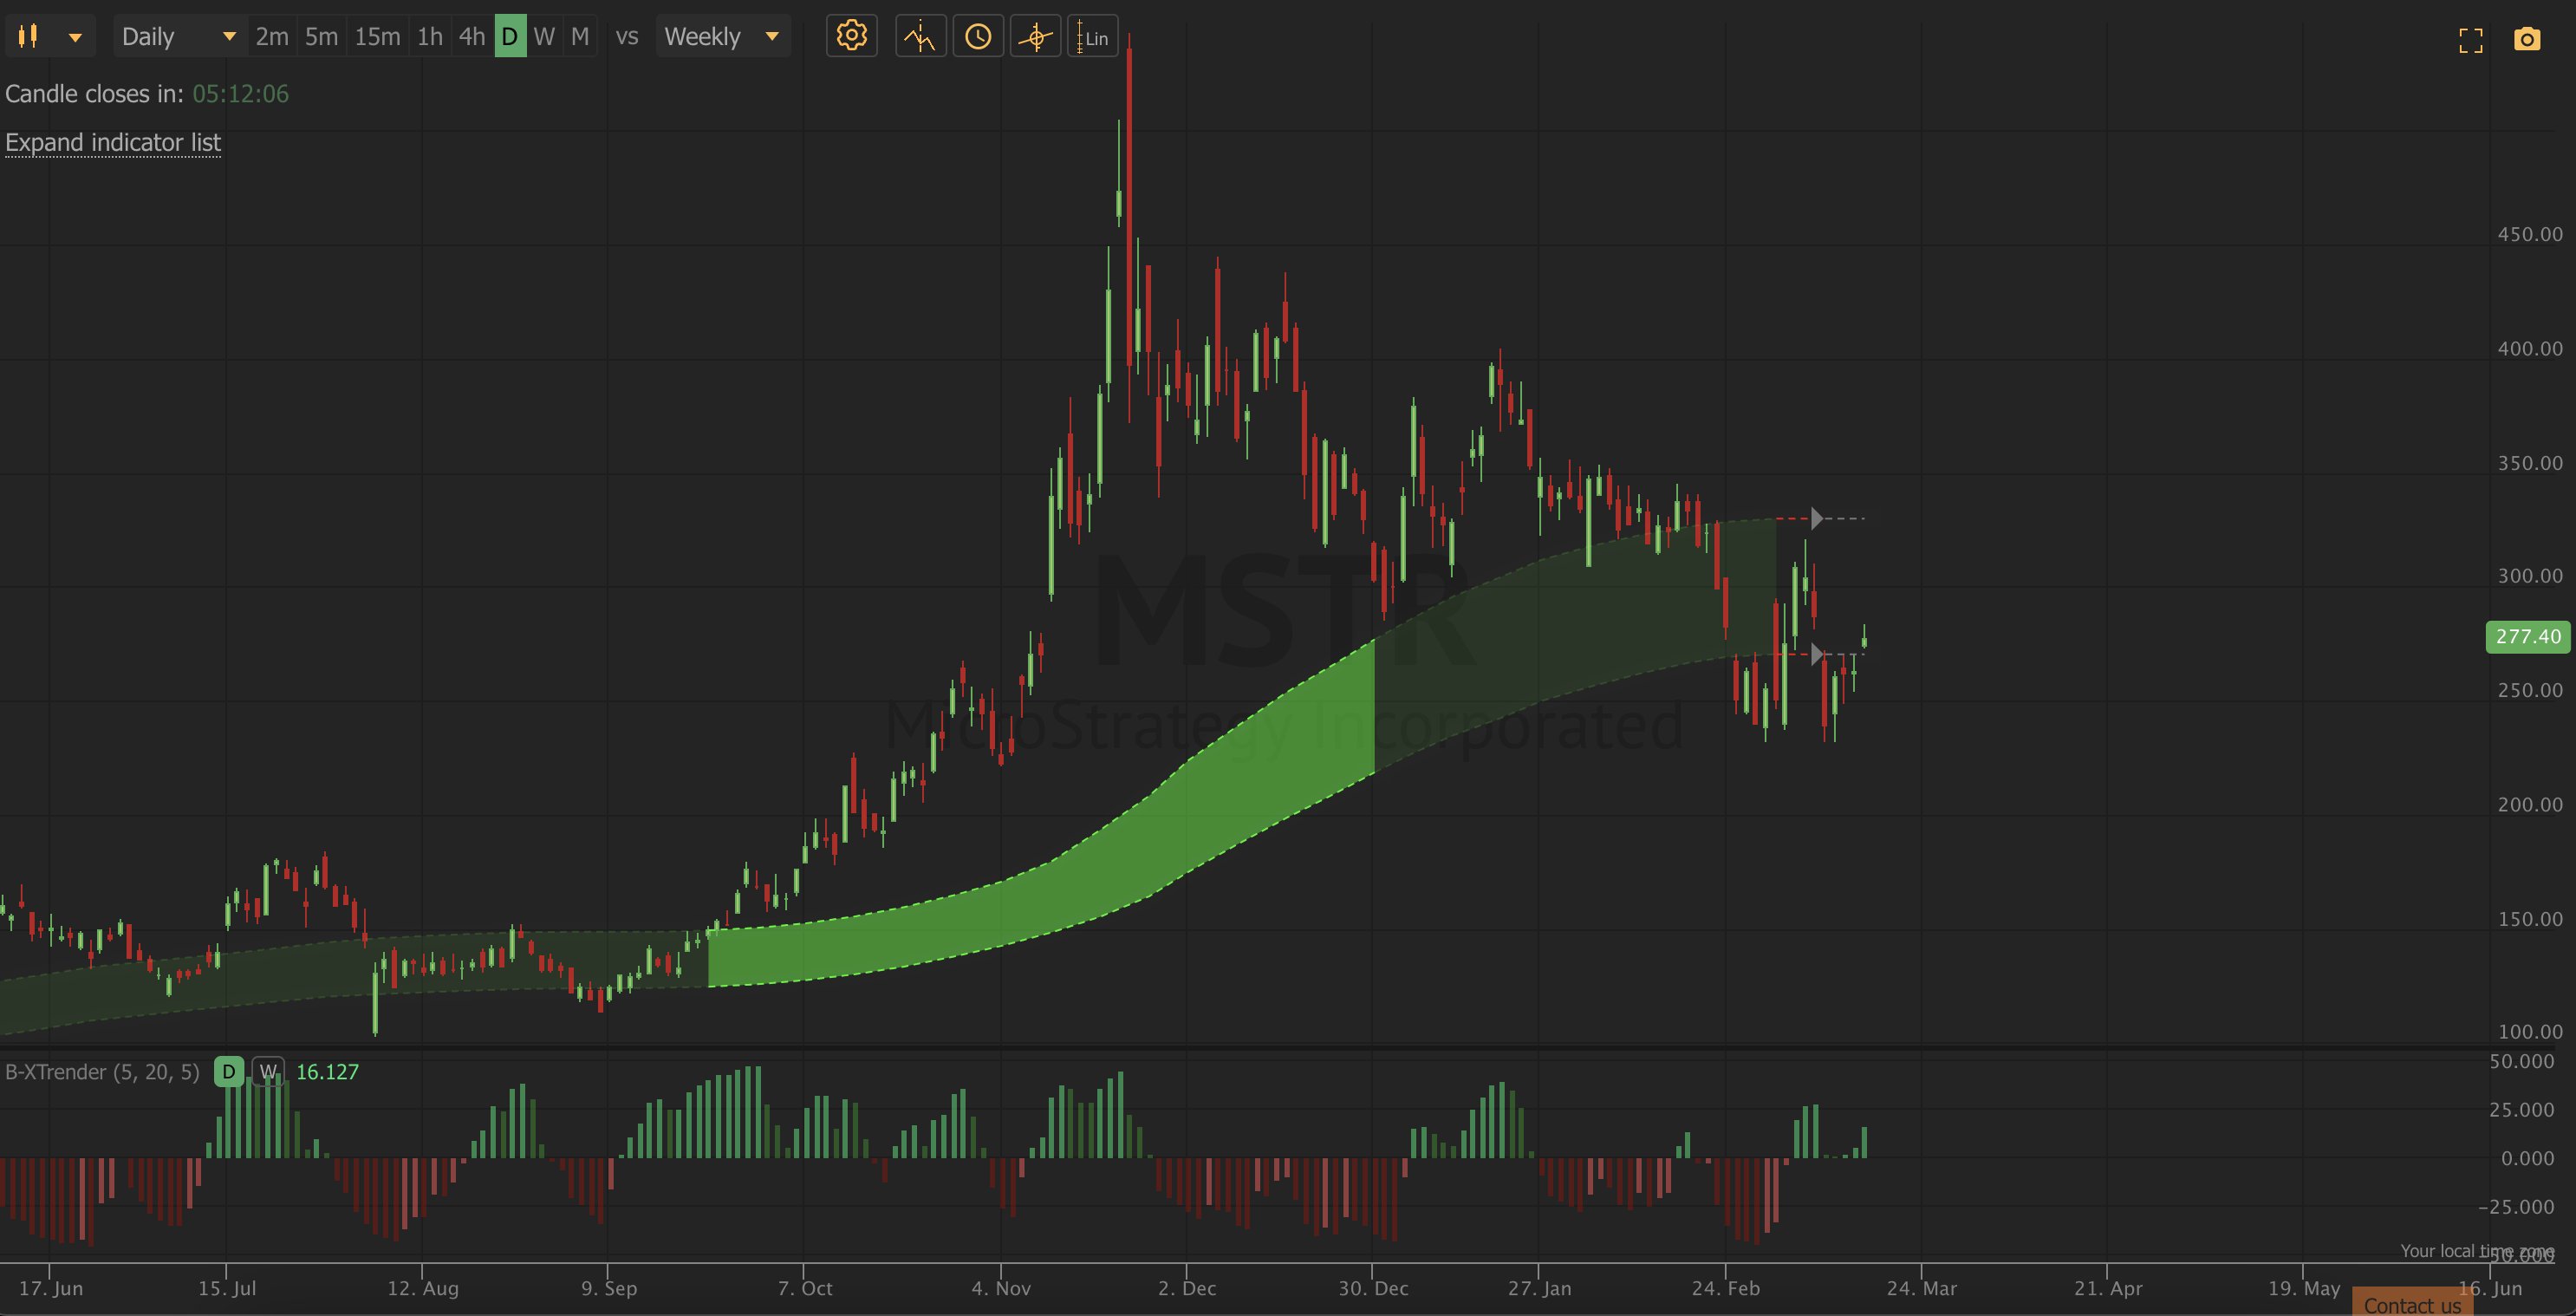Click the clock countdown icon
The width and height of the screenshot is (2576, 1316).
978,37
